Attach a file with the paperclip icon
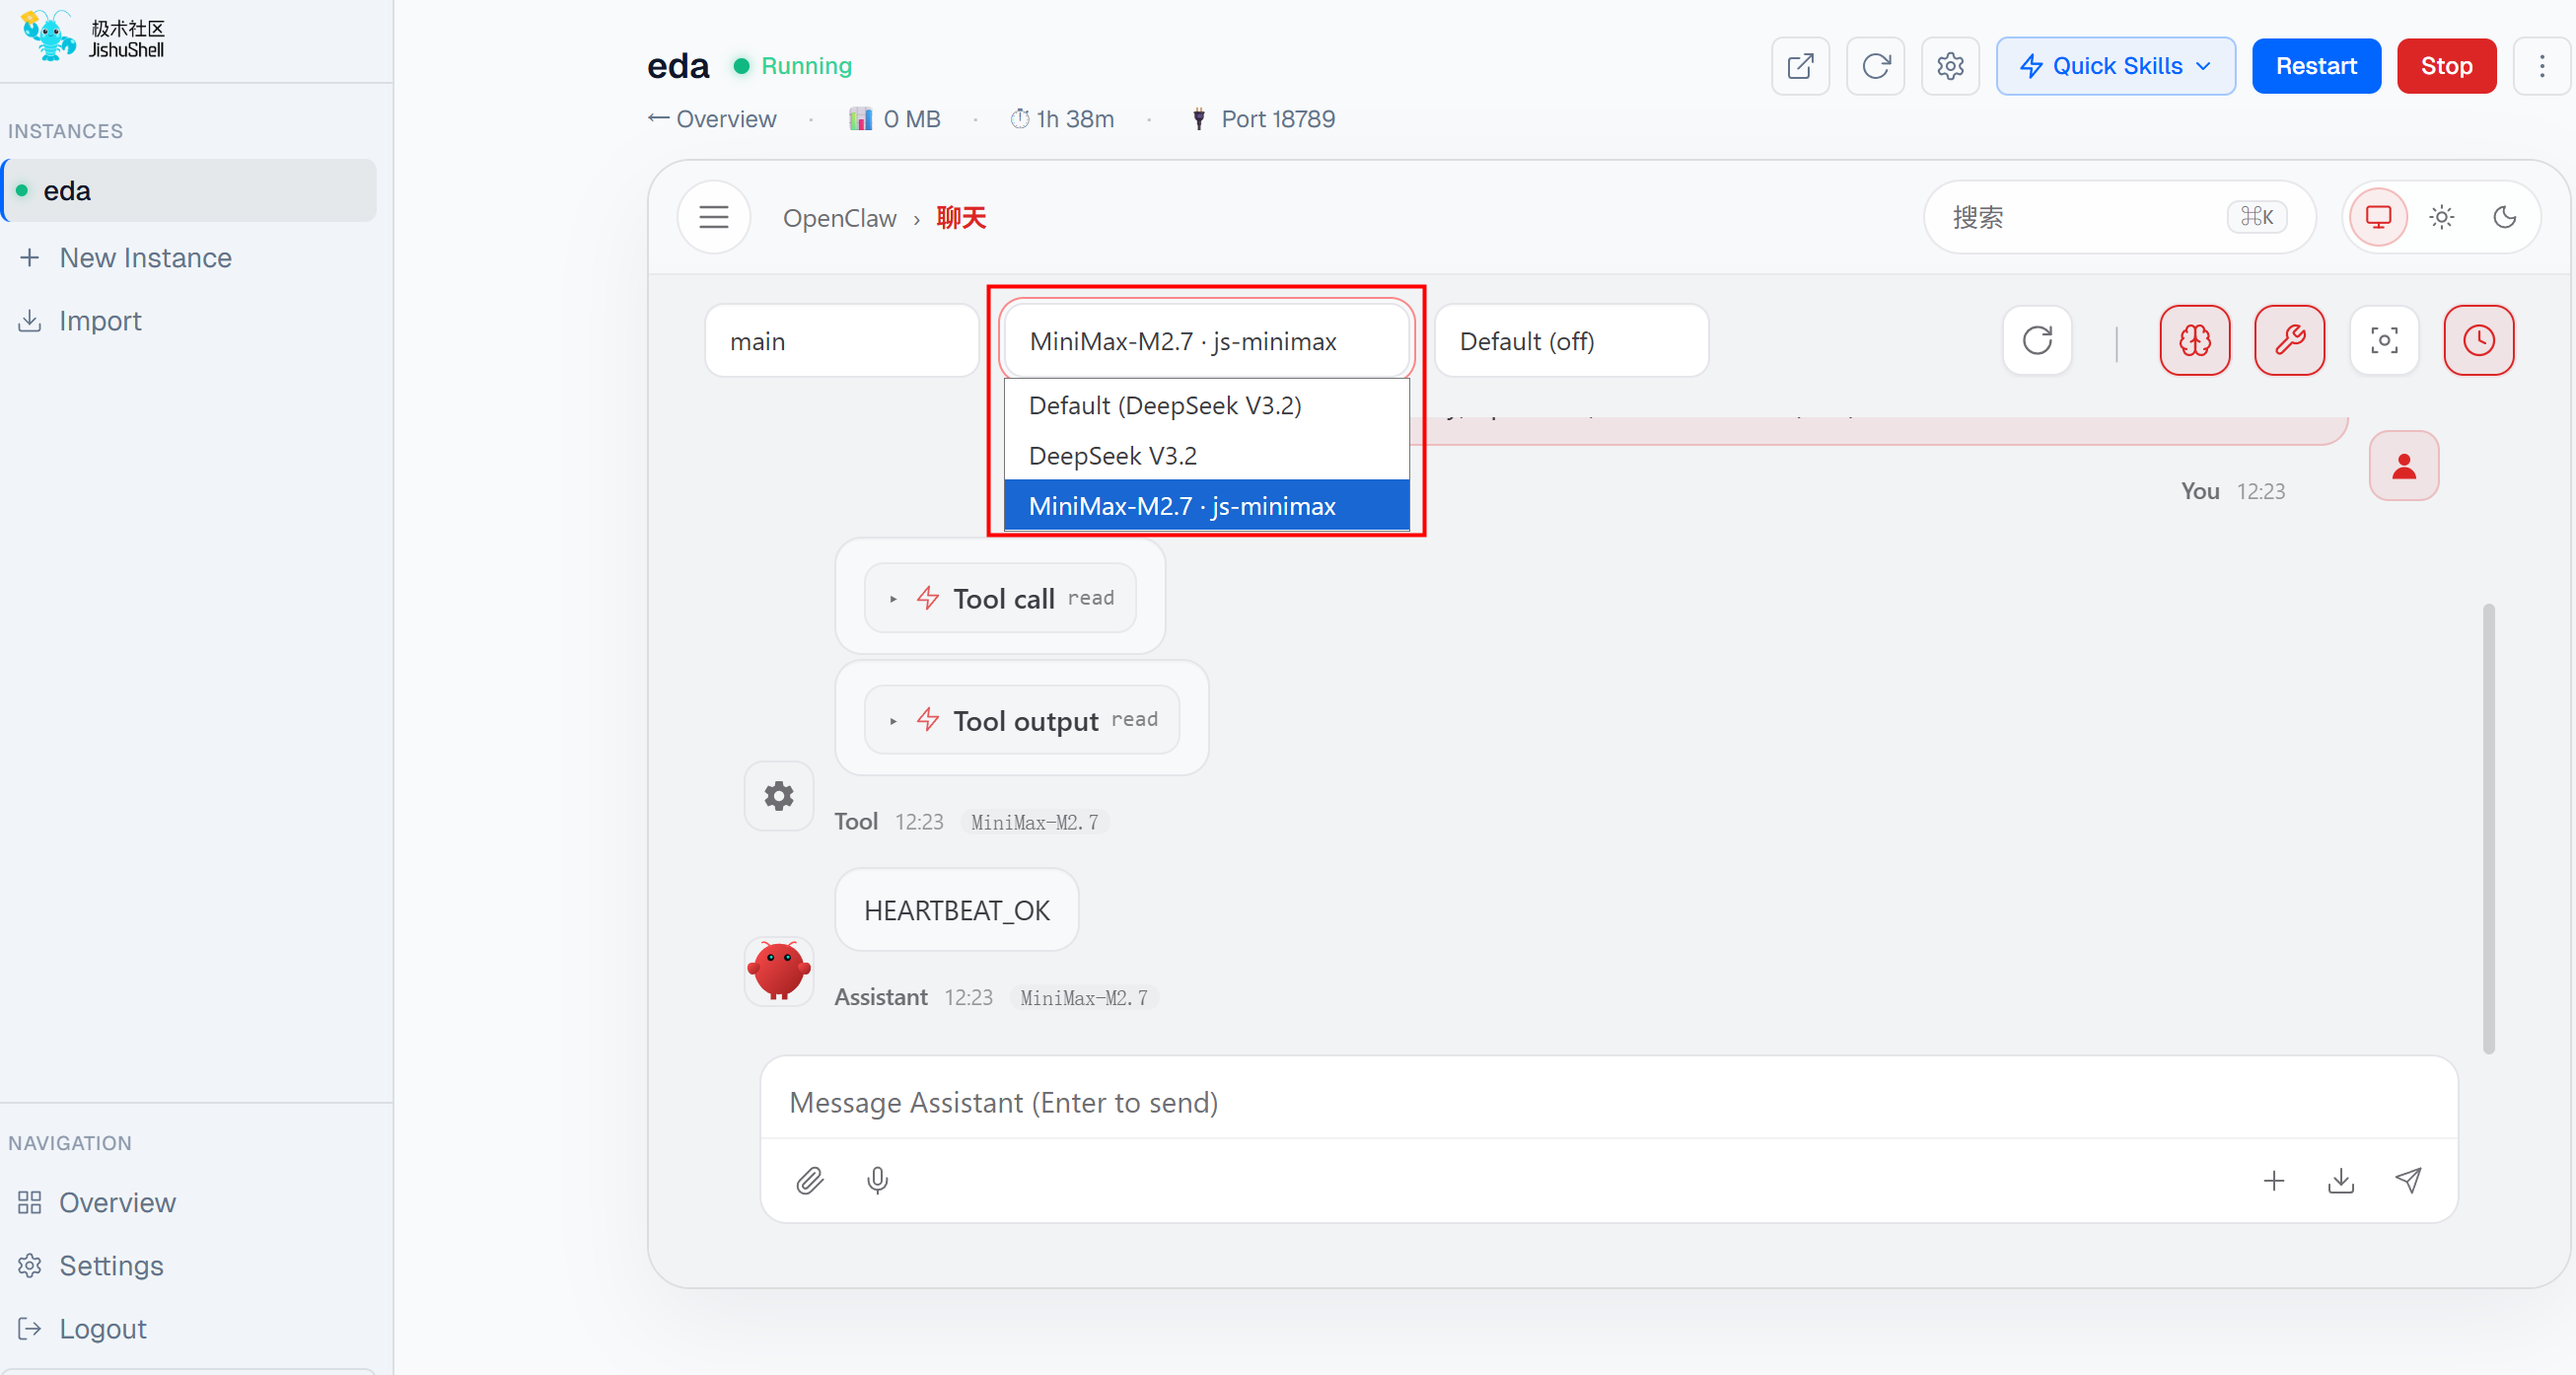The width and height of the screenshot is (2576, 1375). click(x=810, y=1181)
